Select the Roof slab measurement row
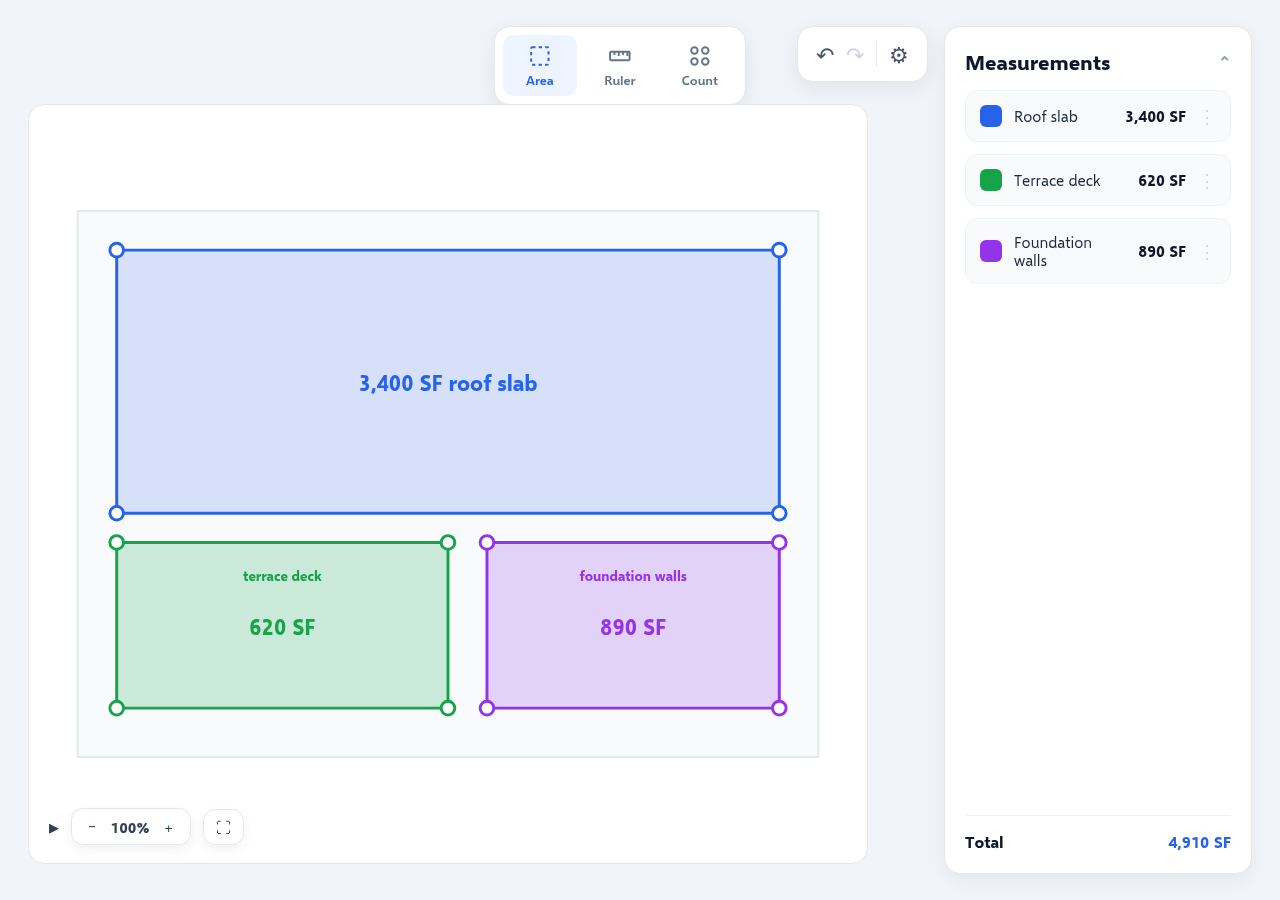The width and height of the screenshot is (1280, 900). (1098, 116)
